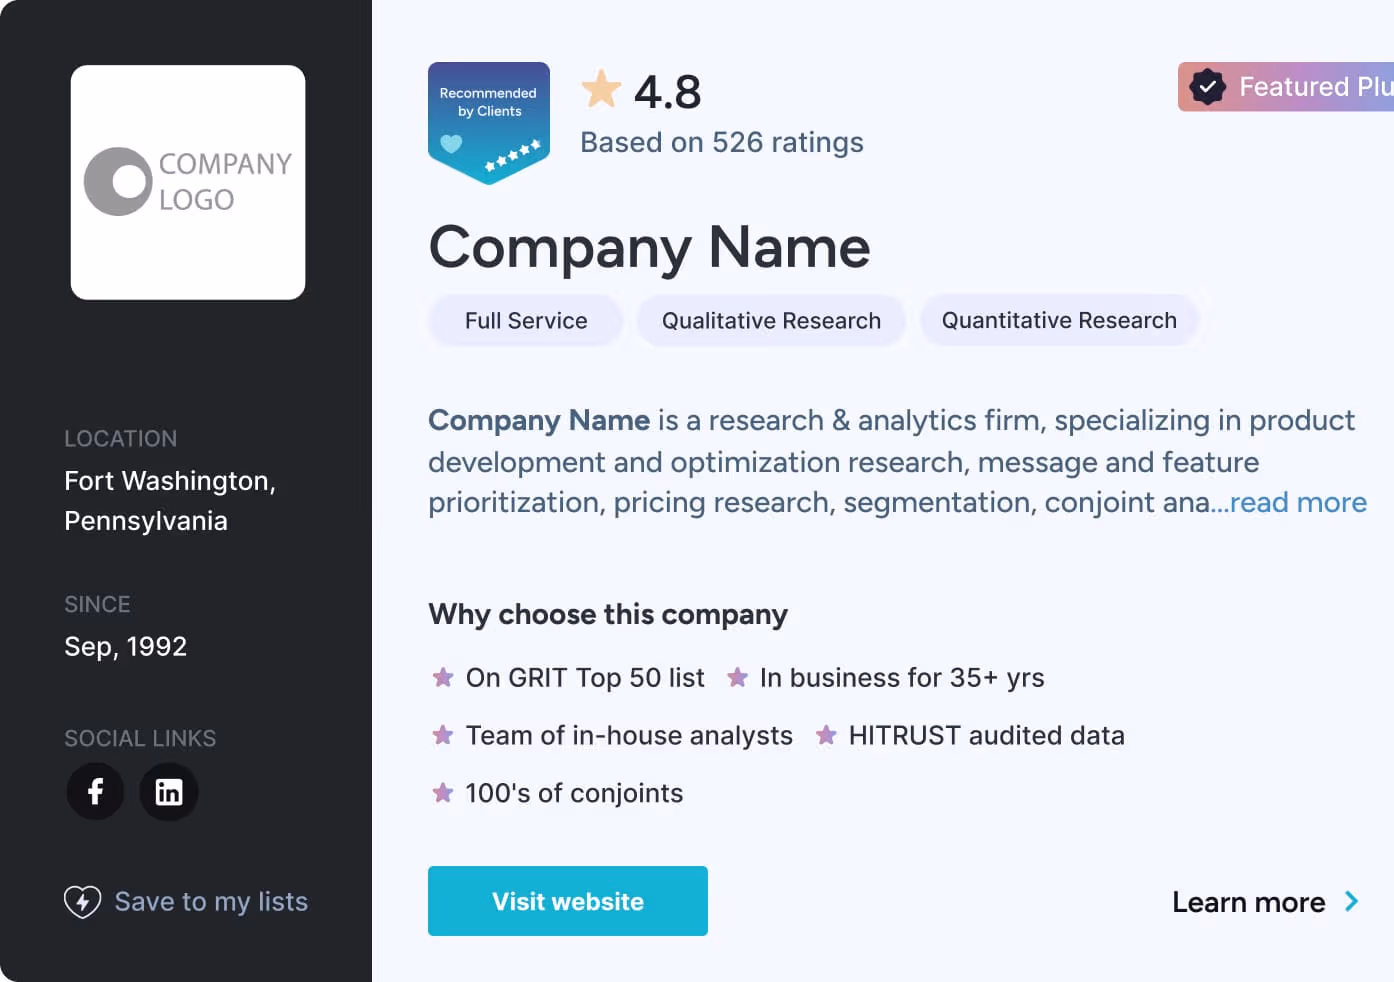Viewport: 1394px width, 982px height.
Task: Open the Learn more link
Action: pos(1248,902)
